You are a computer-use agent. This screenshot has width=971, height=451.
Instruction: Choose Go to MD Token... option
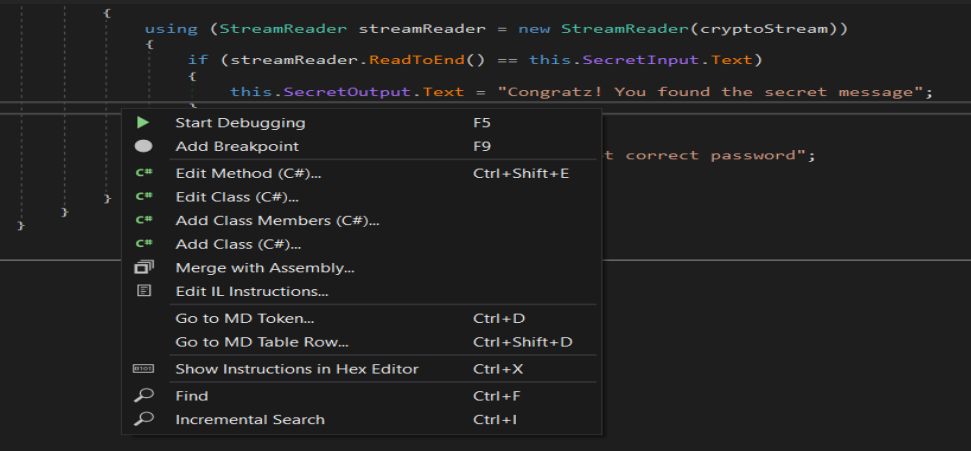(x=244, y=319)
